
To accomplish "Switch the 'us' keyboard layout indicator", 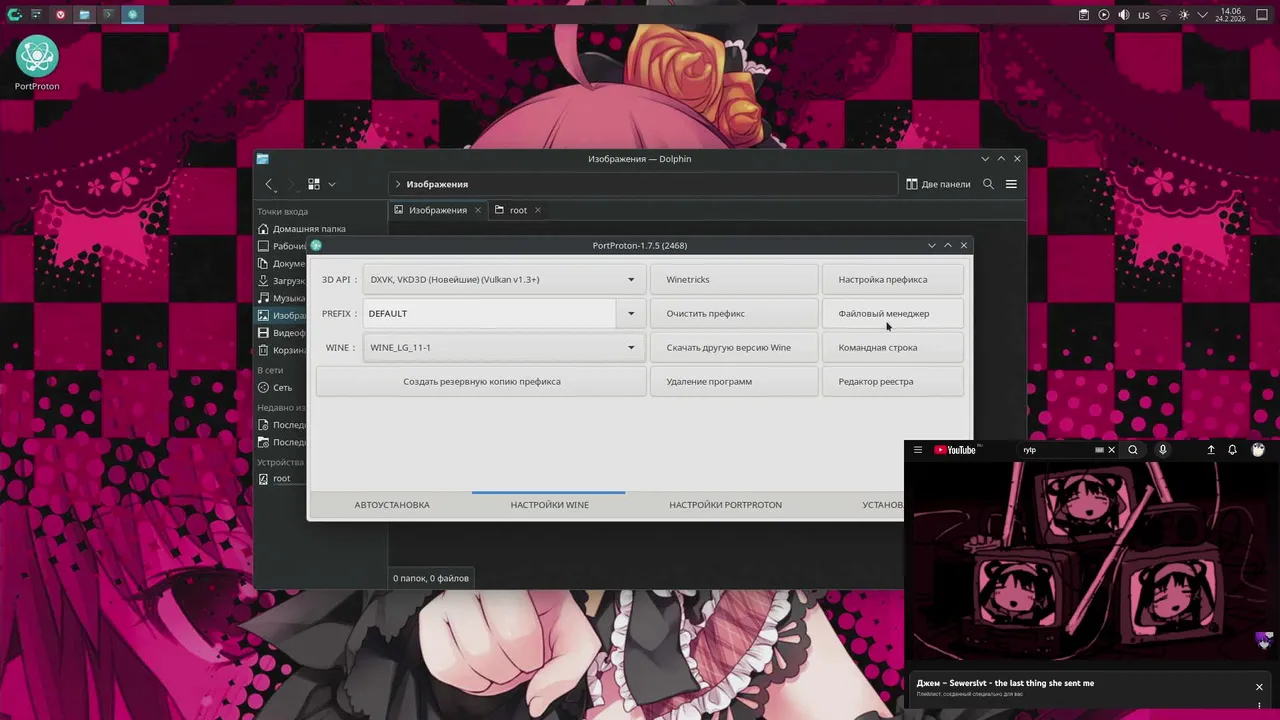I will coord(1144,15).
